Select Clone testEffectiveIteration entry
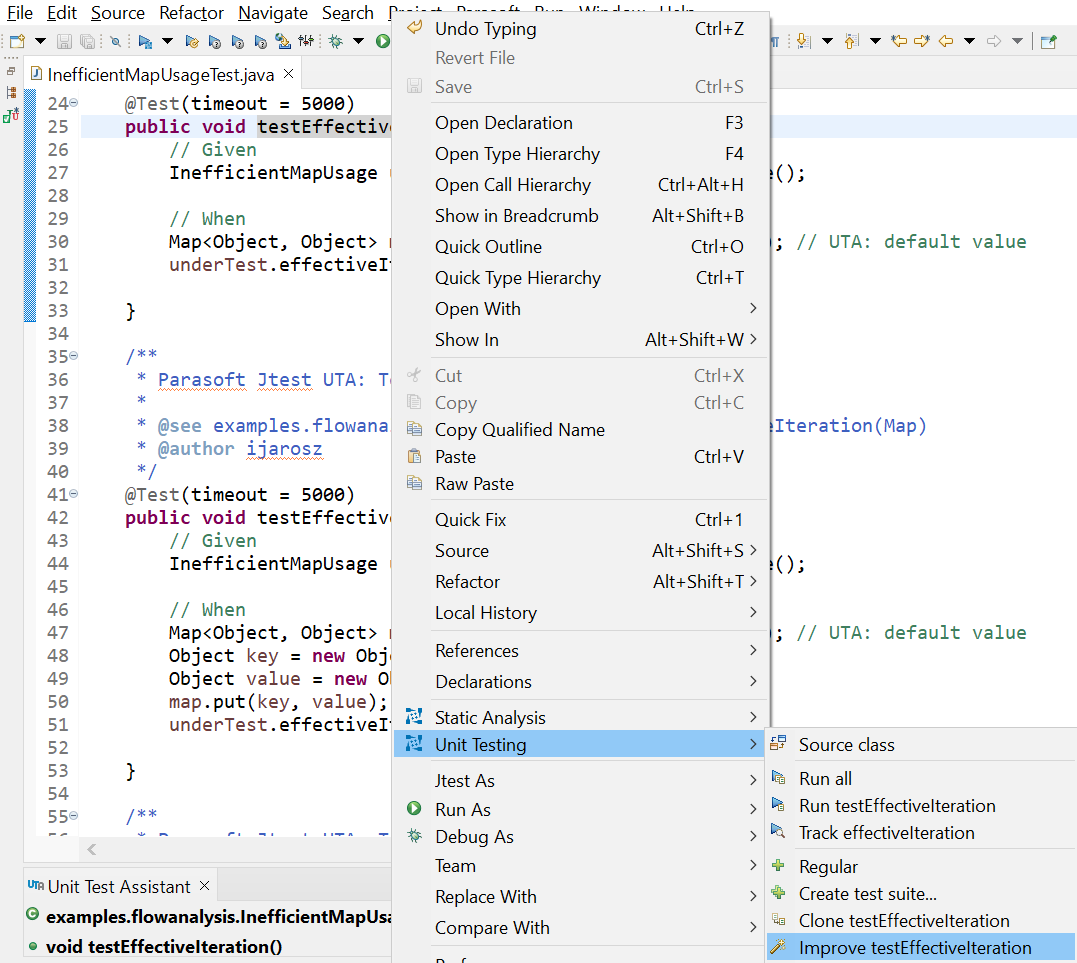 922,920
